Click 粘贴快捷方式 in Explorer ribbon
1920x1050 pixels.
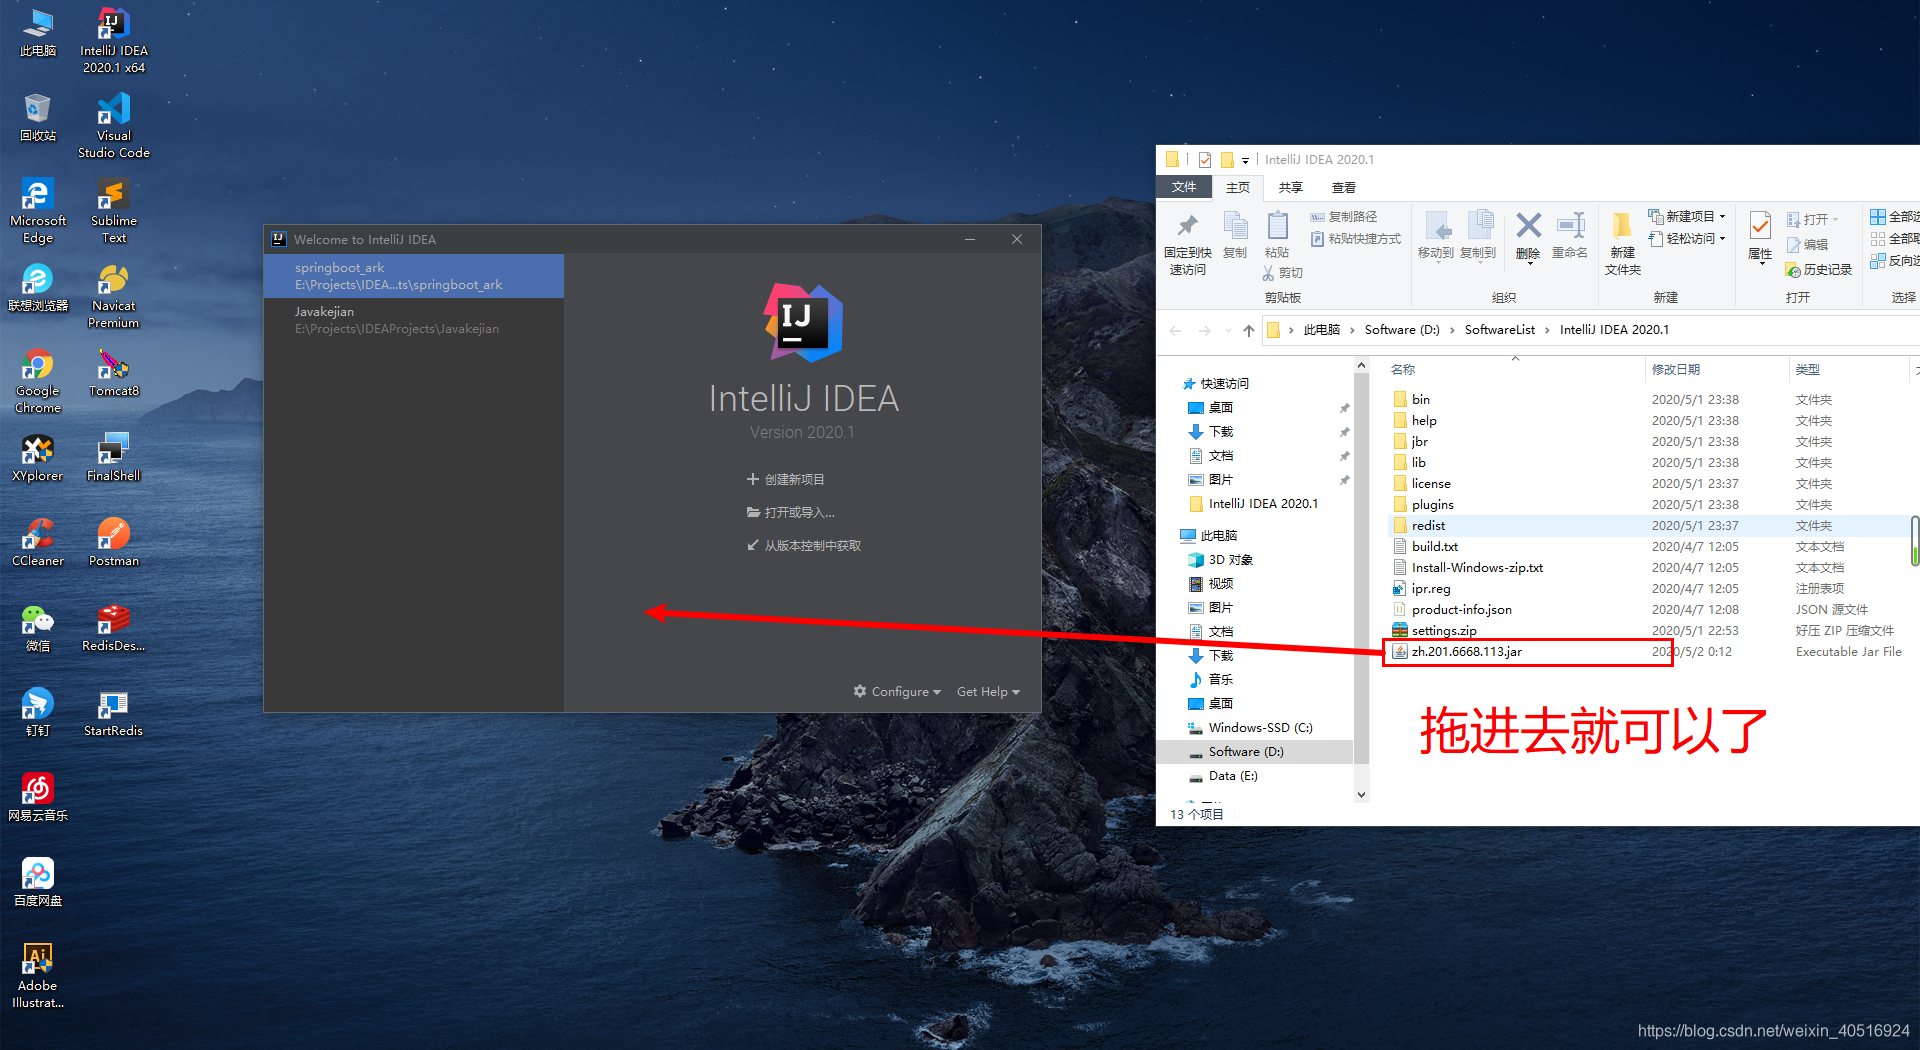(1356, 239)
